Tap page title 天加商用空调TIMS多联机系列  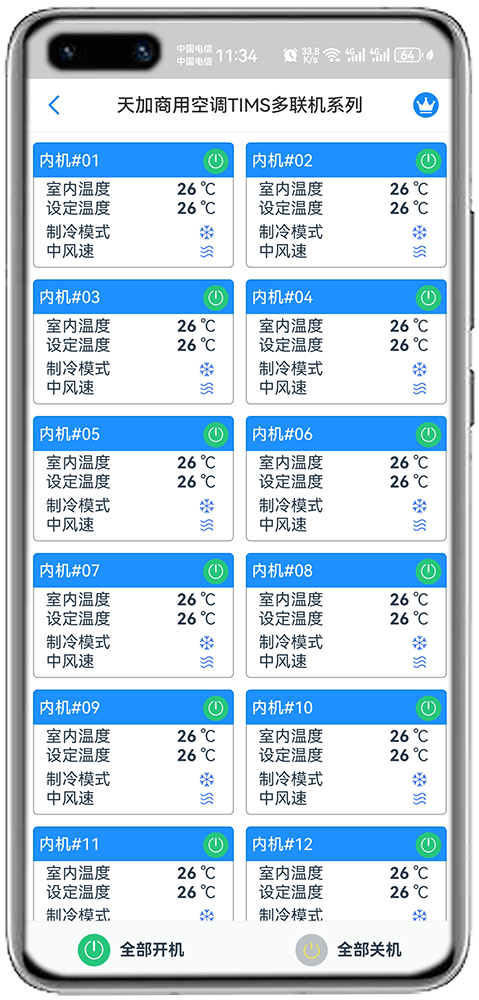click(239, 105)
